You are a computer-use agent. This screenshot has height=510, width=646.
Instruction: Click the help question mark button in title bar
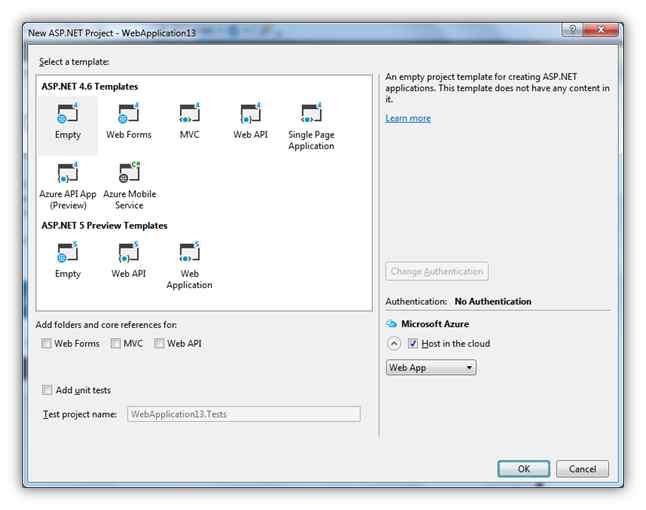(x=572, y=29)
